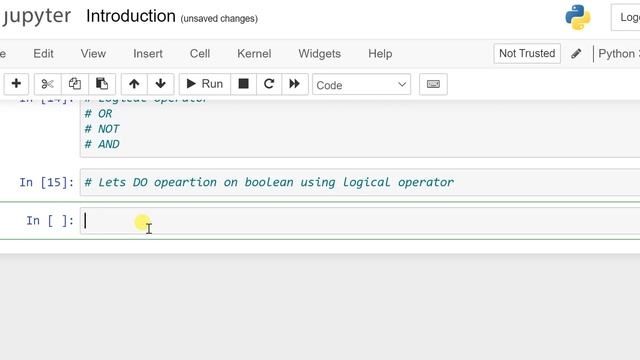The height and width of the screenshot is (360, 640).
Task: Open the Cell menu
Action: pyautogui.click(x=200, y=53)
